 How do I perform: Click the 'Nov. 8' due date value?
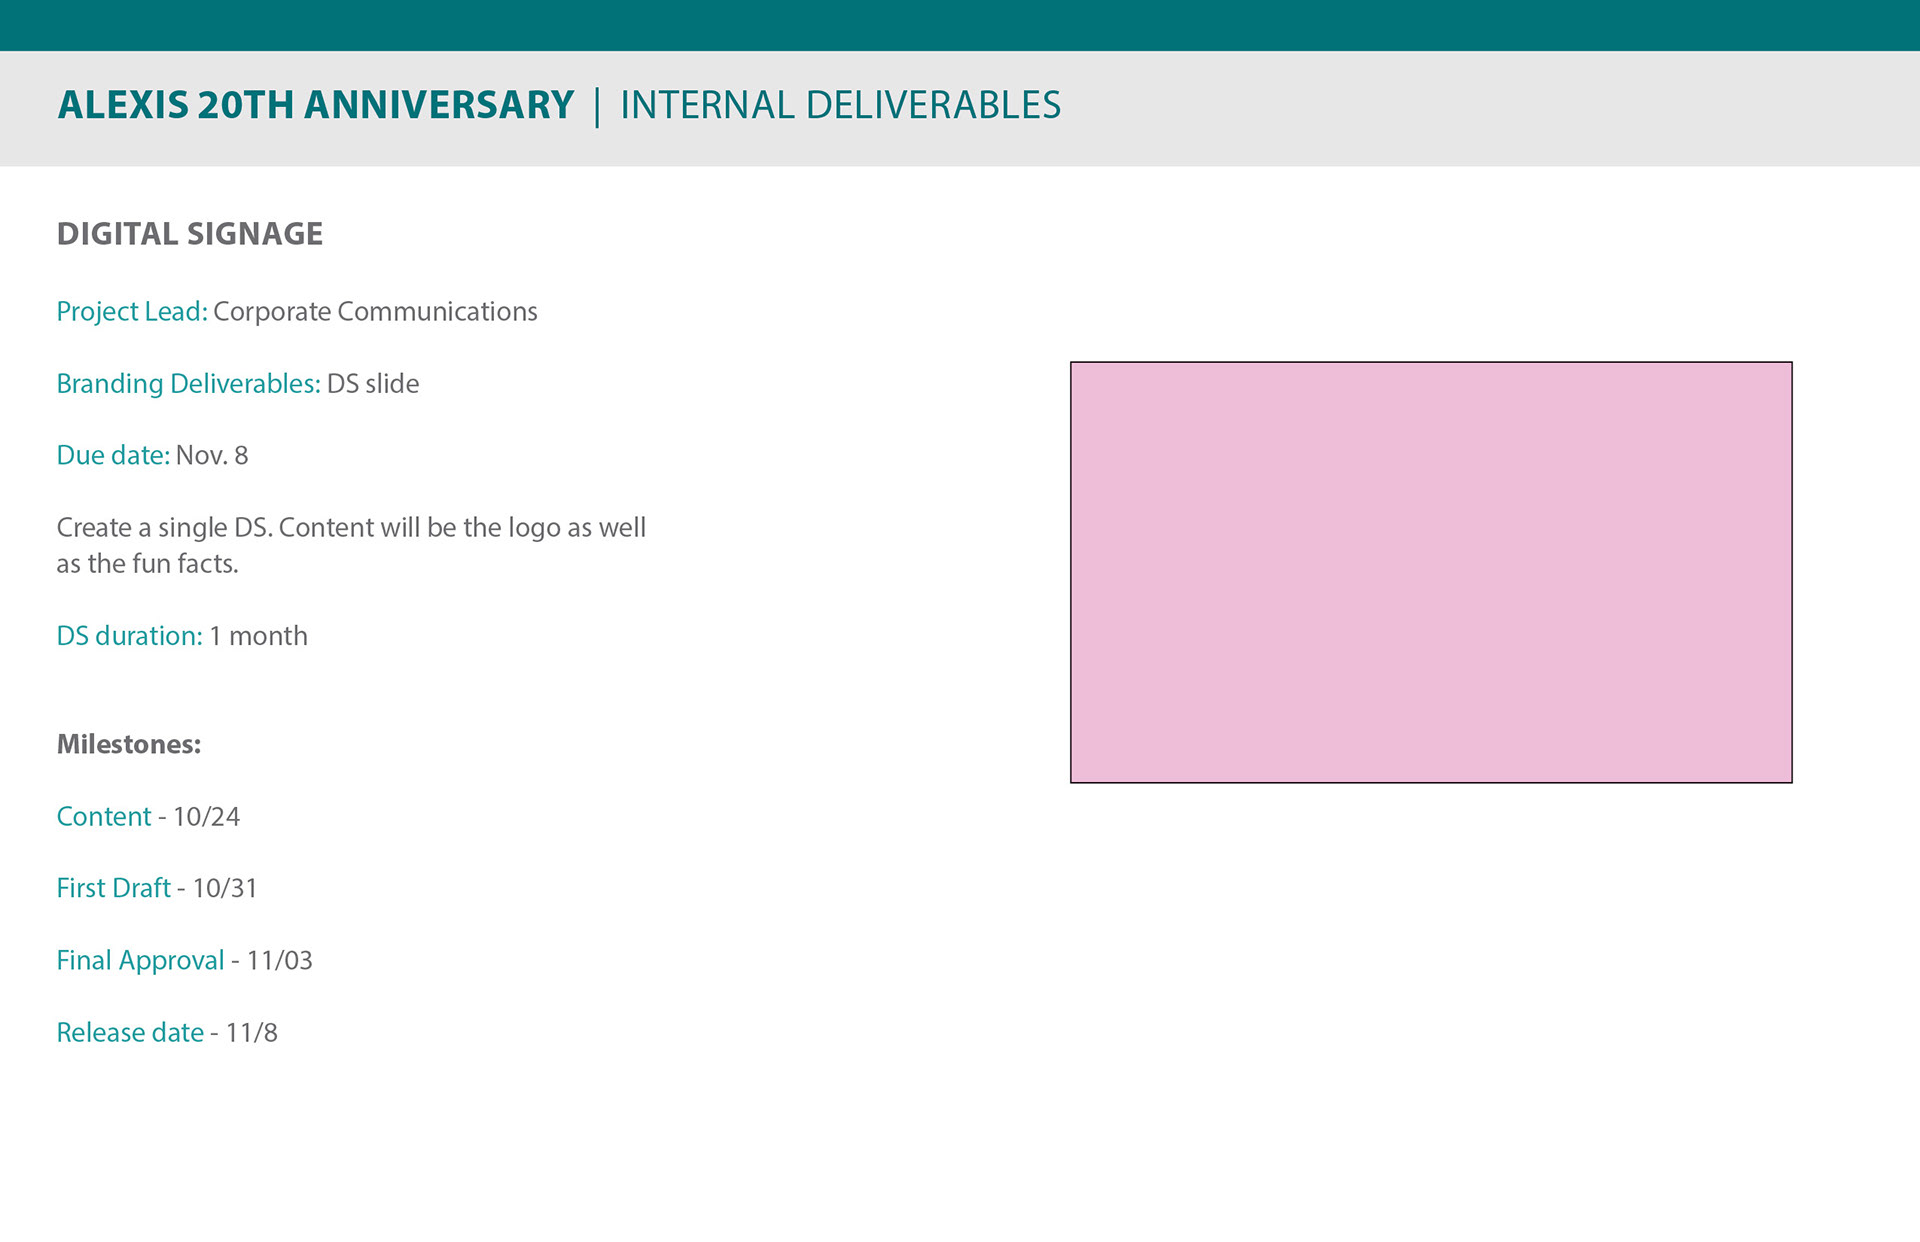point(212,456)
